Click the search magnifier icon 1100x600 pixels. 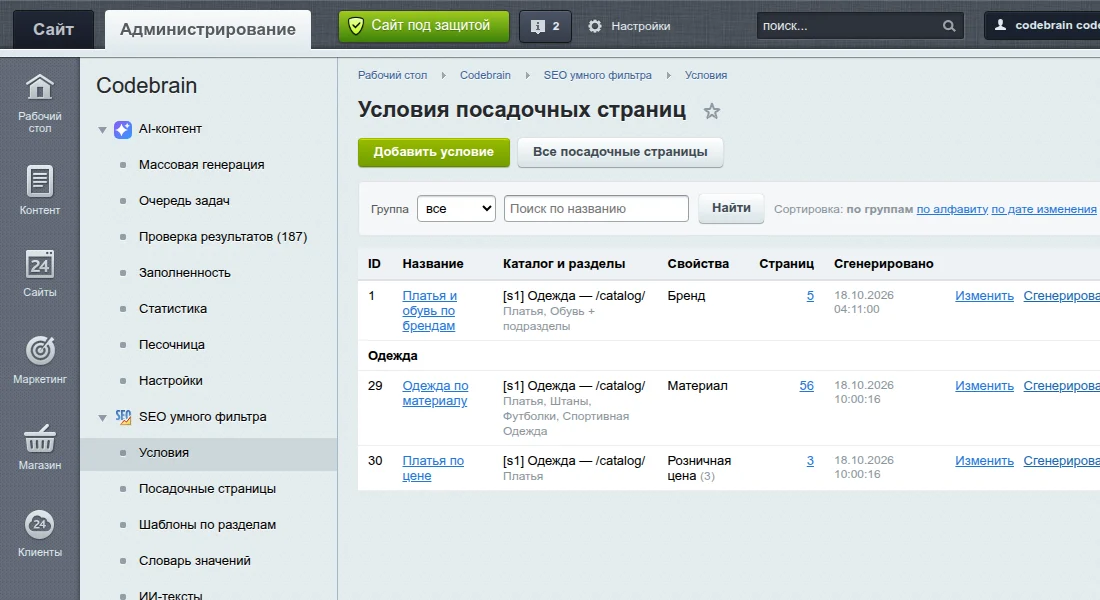point(949,26)
